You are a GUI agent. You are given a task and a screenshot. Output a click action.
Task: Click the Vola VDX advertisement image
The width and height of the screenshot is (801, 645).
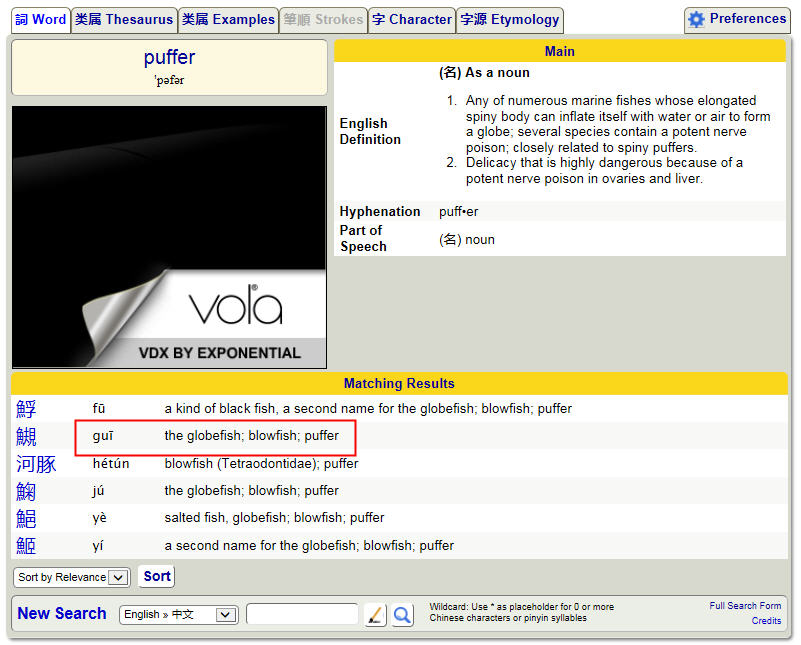coord(169,237)
